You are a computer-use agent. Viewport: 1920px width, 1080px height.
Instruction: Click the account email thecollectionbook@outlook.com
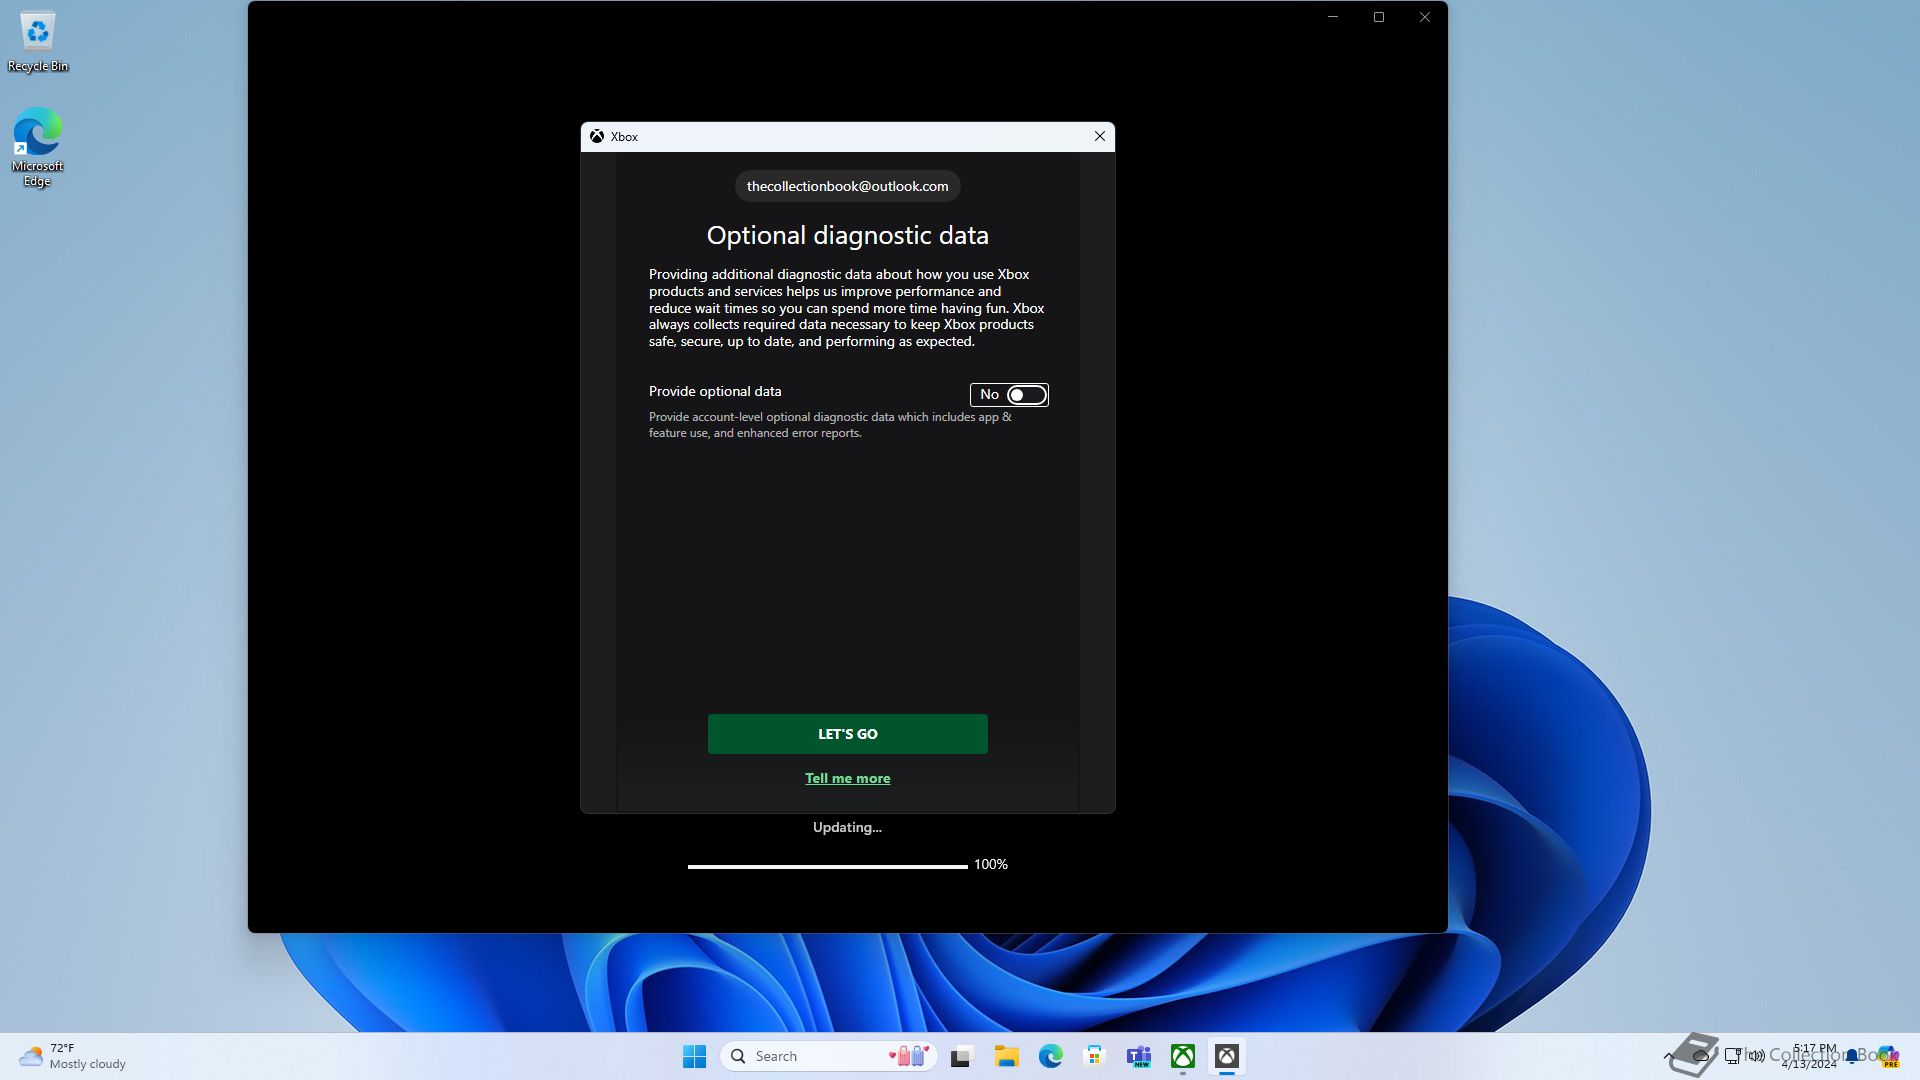click(x=847, y=186)
